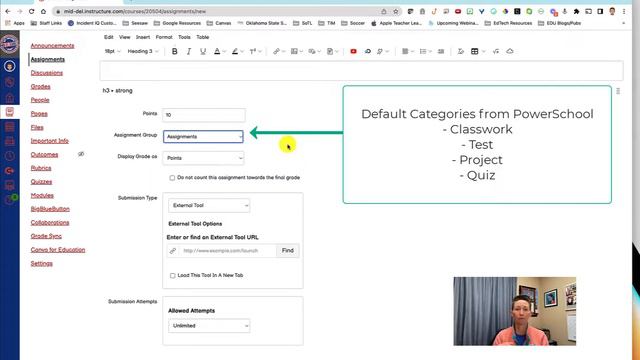Go to browser home icon
The image size is (640, 360).
pos(43,11)
